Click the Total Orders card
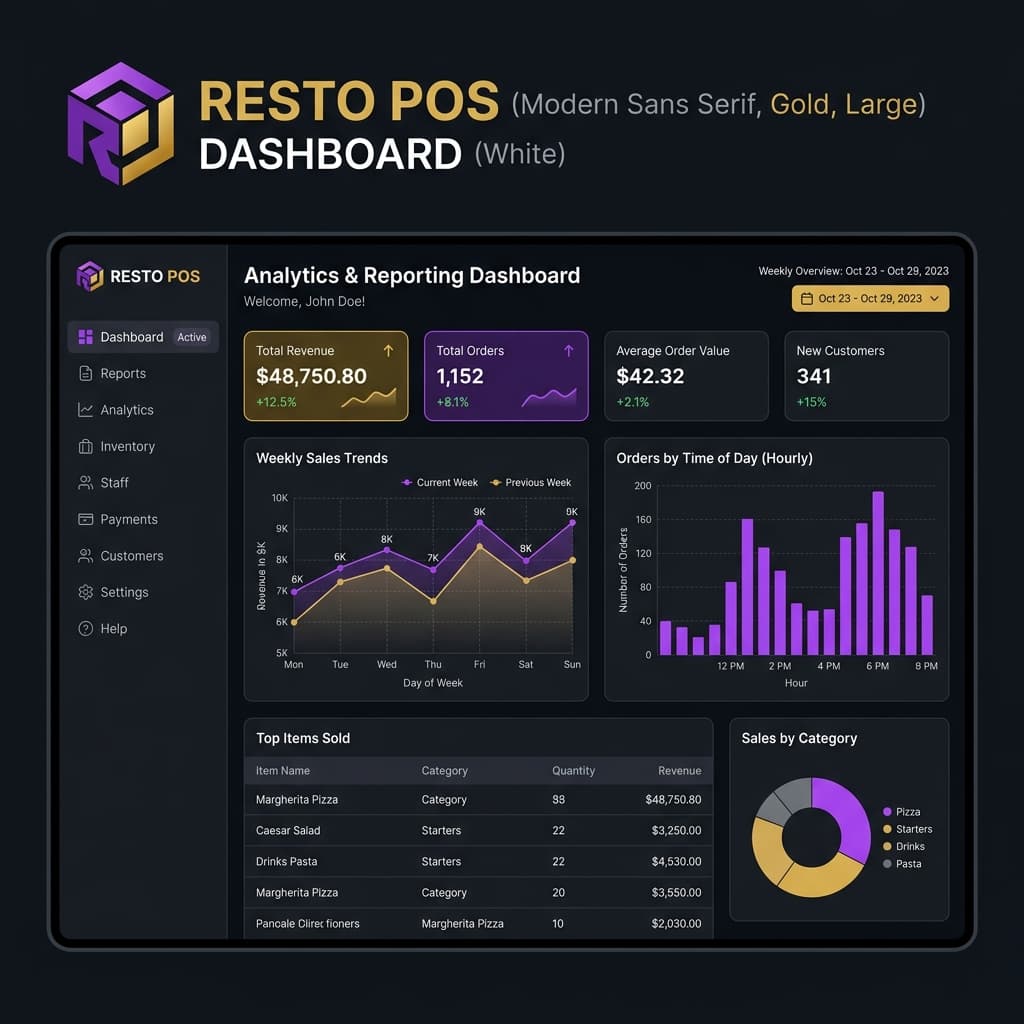The height and width of the screenshot is (1024, 1024). [x=506, y=376]
